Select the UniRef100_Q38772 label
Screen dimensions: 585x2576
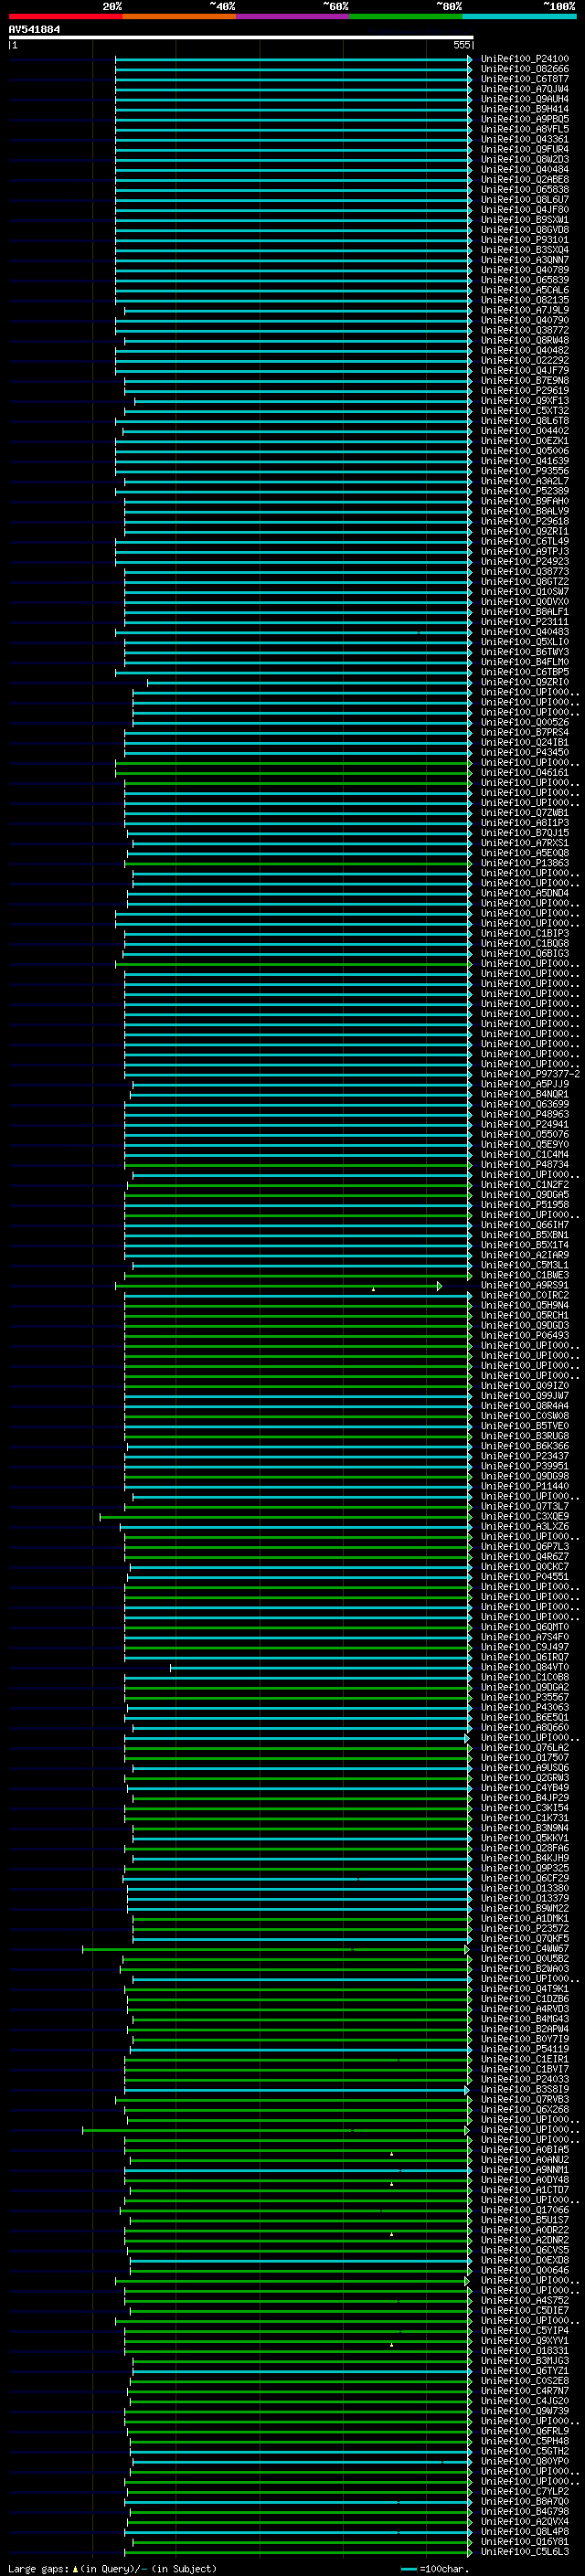tap(525, 330)
